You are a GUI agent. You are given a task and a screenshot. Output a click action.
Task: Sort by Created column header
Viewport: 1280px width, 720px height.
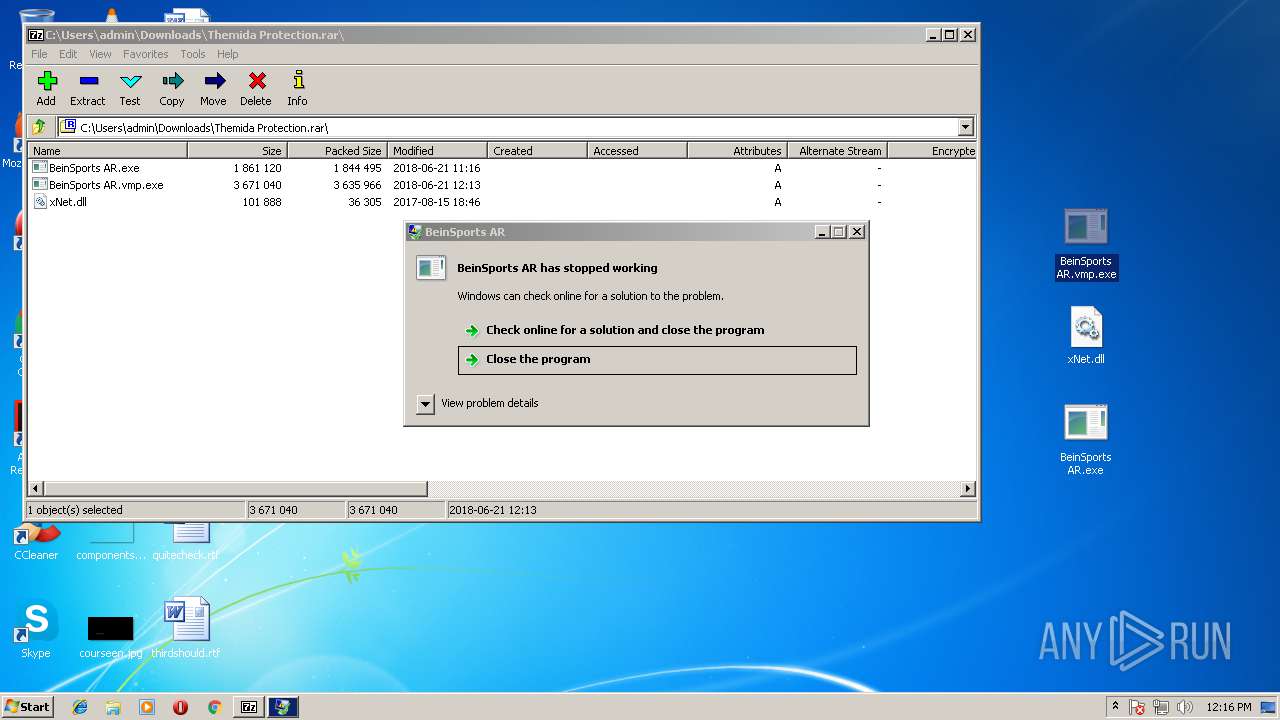538,151
